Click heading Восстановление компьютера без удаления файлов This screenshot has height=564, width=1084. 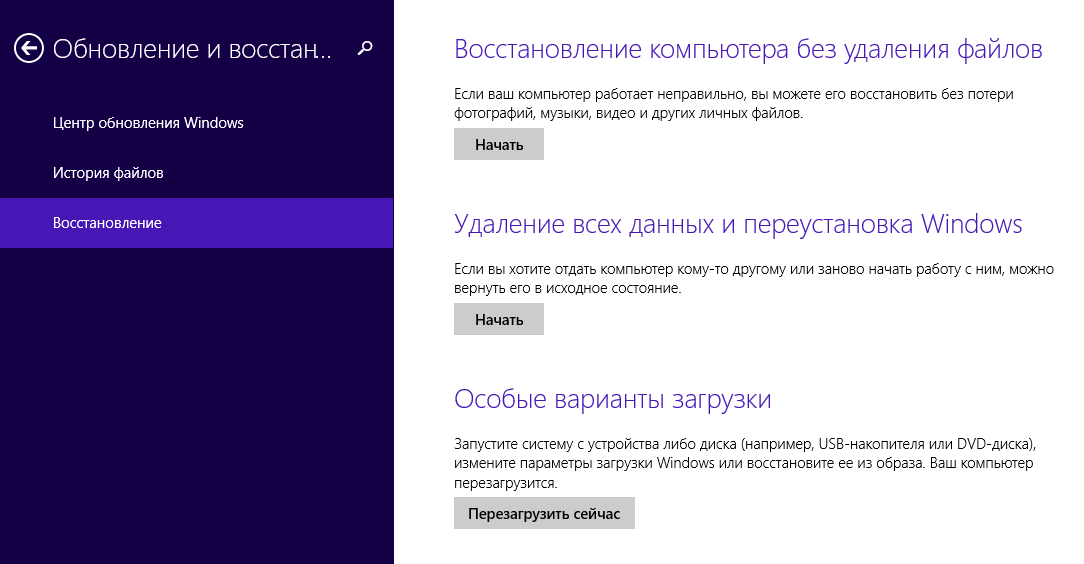[x=748, y=49]
